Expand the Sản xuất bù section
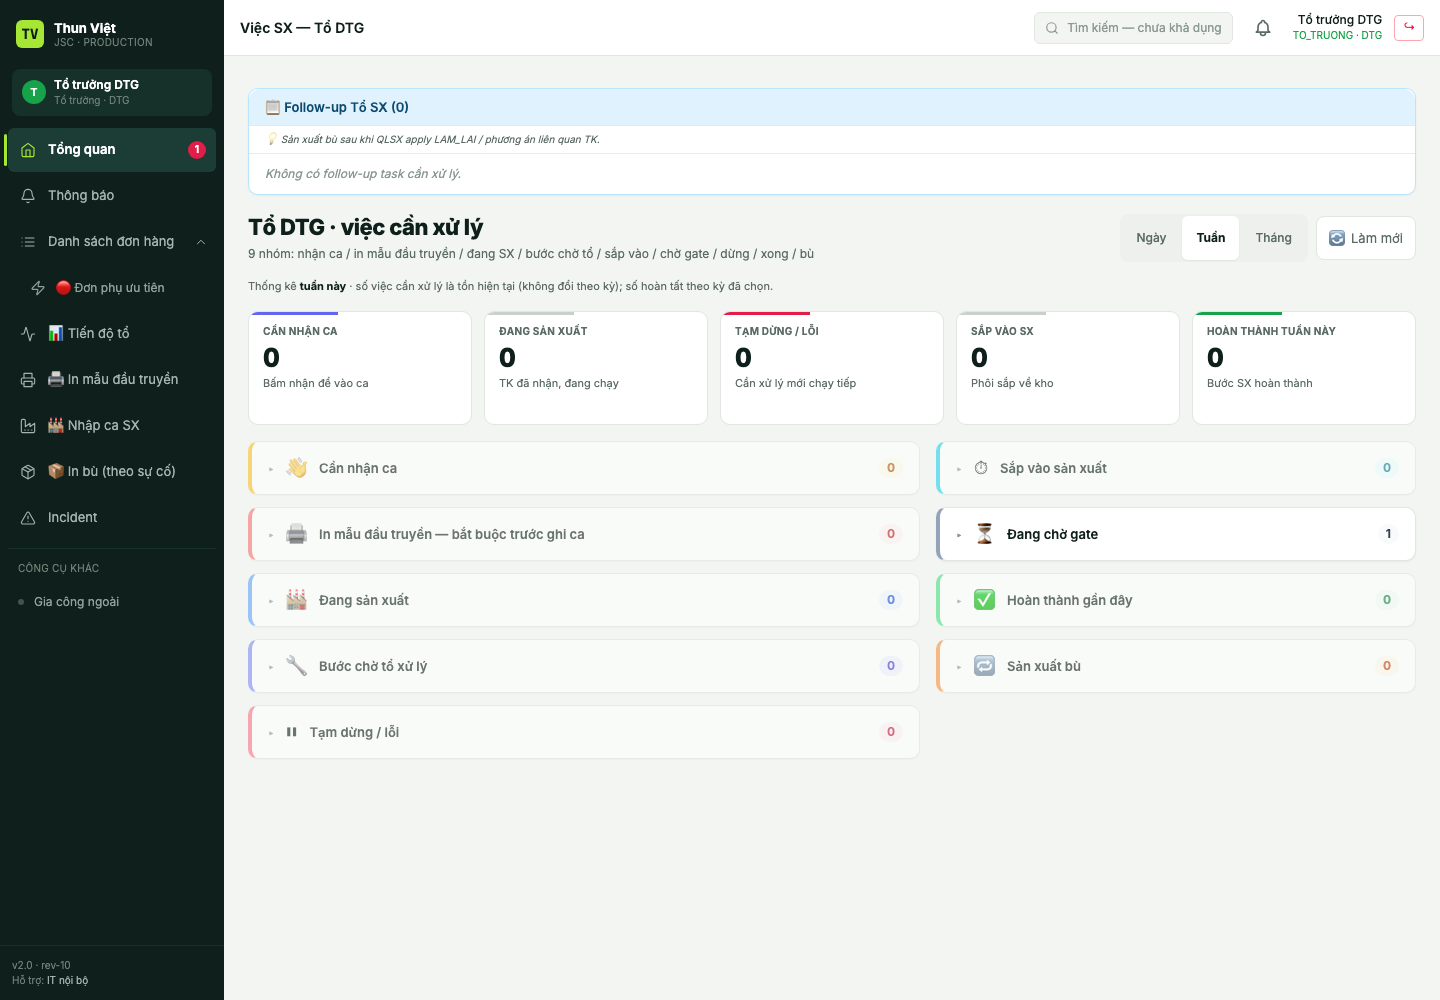The image size is (1440, 1000). 1176,666
